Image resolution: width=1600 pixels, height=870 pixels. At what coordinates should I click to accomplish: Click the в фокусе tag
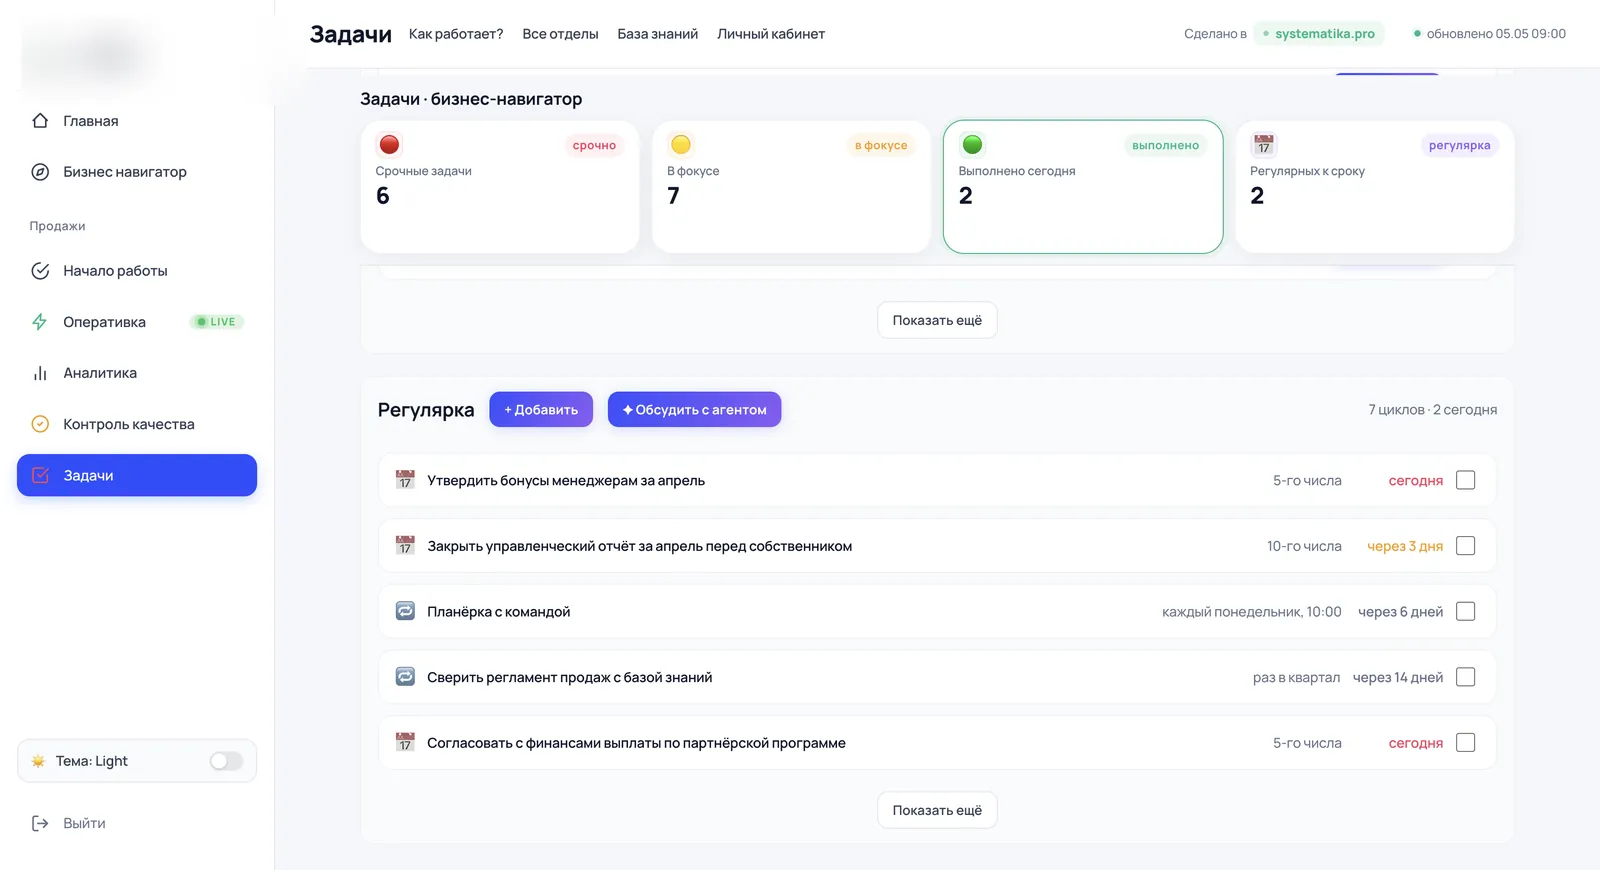[x=881, y=145]
